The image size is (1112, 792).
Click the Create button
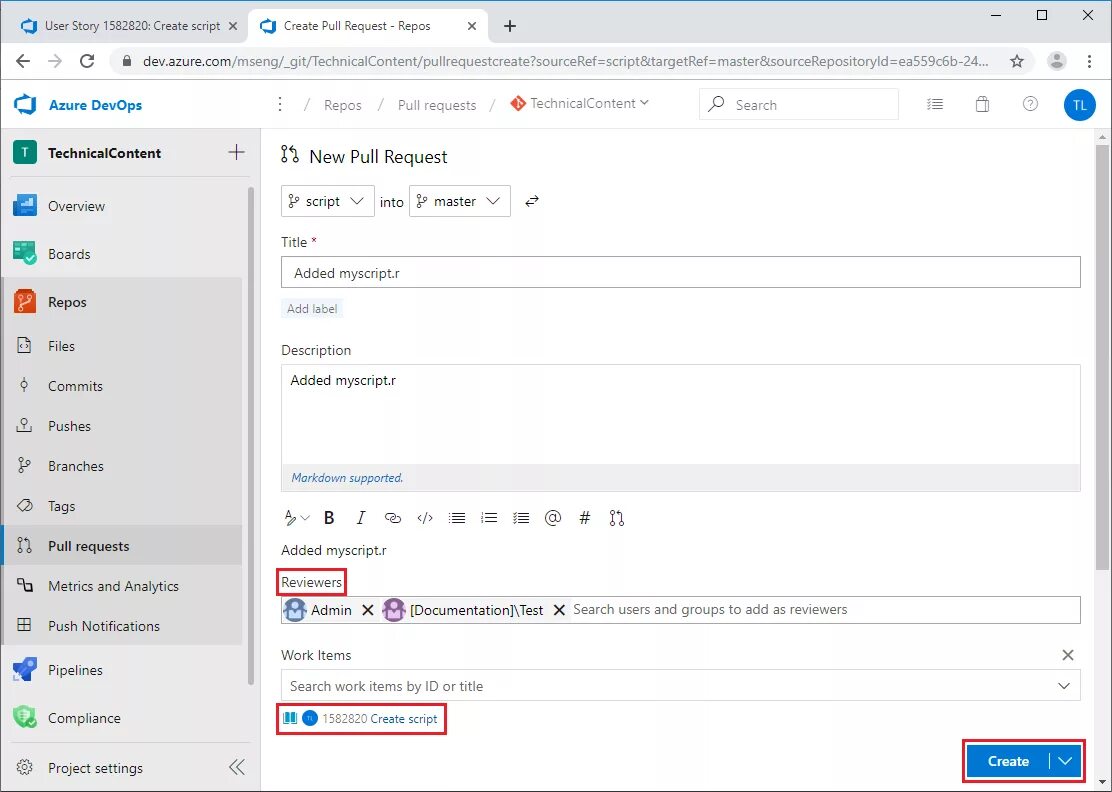click(x=1008, y=761)
